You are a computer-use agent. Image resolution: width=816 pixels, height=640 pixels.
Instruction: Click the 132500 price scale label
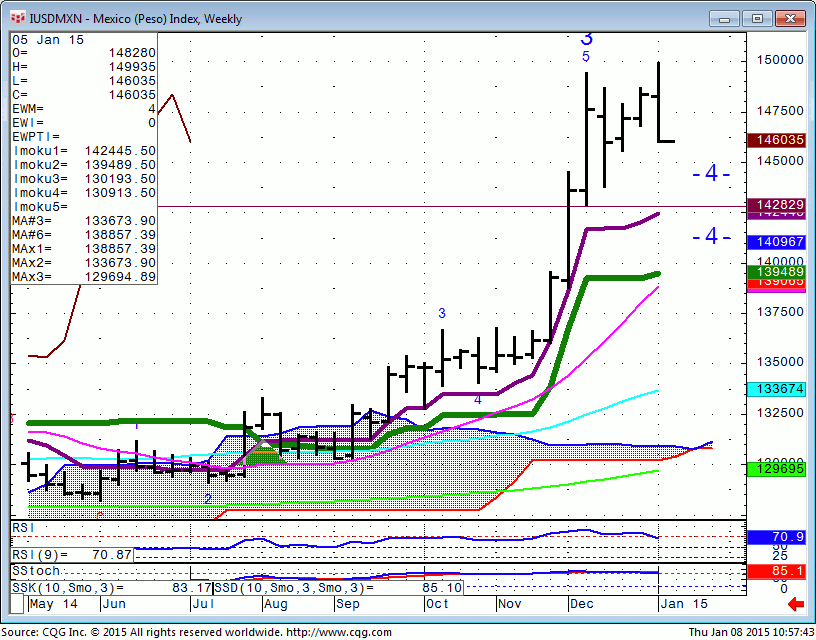(780, 413)
